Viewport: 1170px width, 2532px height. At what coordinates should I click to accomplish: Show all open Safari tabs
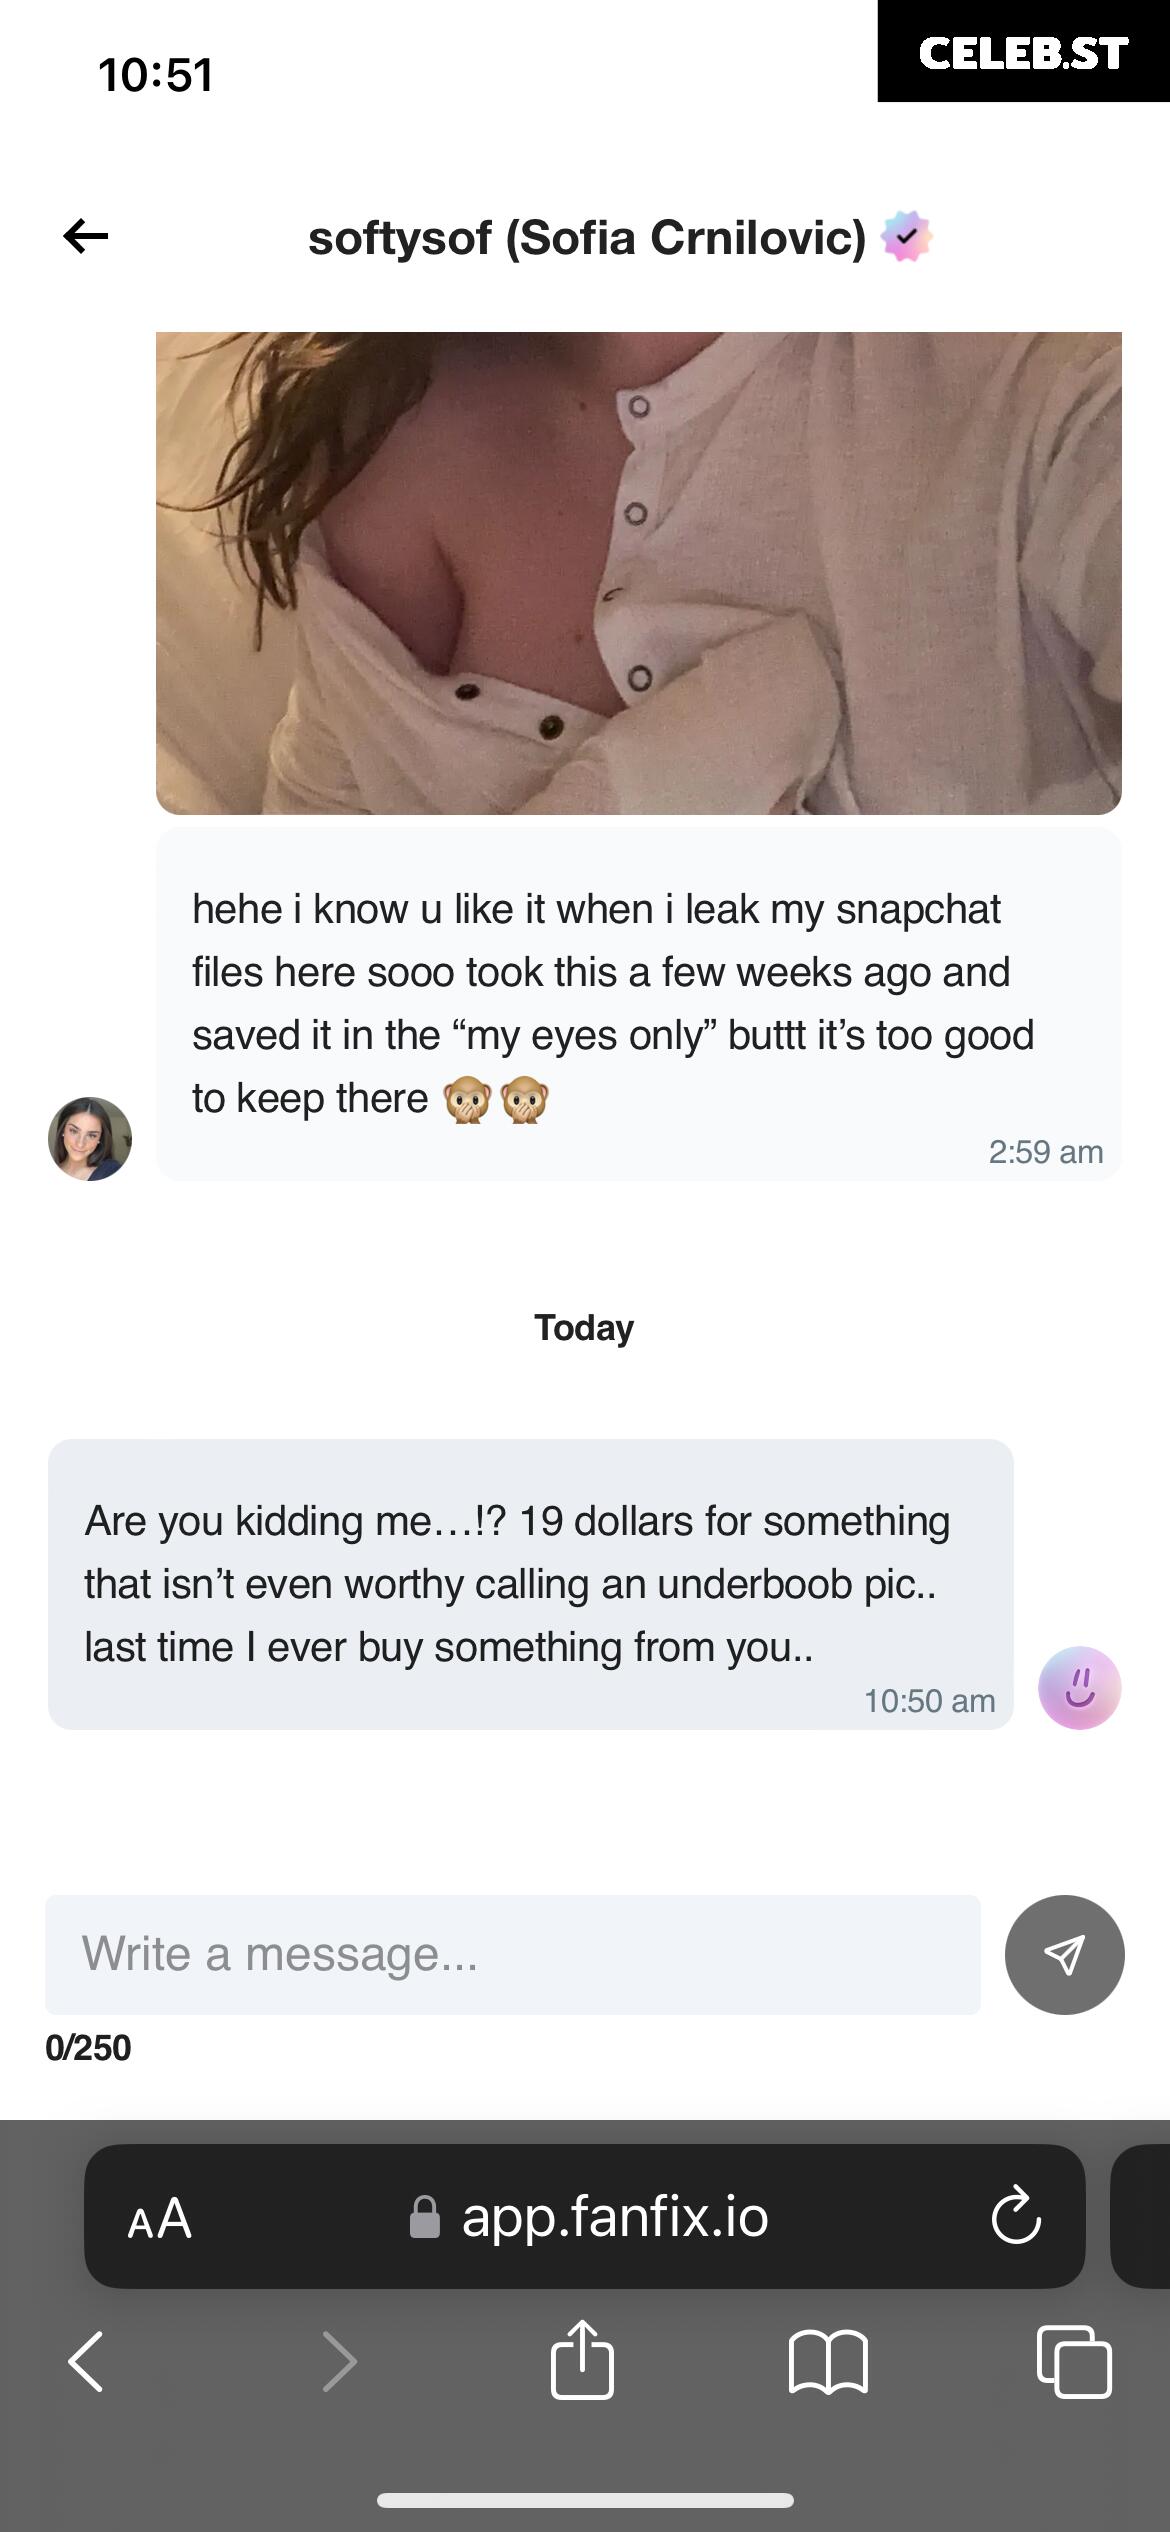[1074, 2362]
